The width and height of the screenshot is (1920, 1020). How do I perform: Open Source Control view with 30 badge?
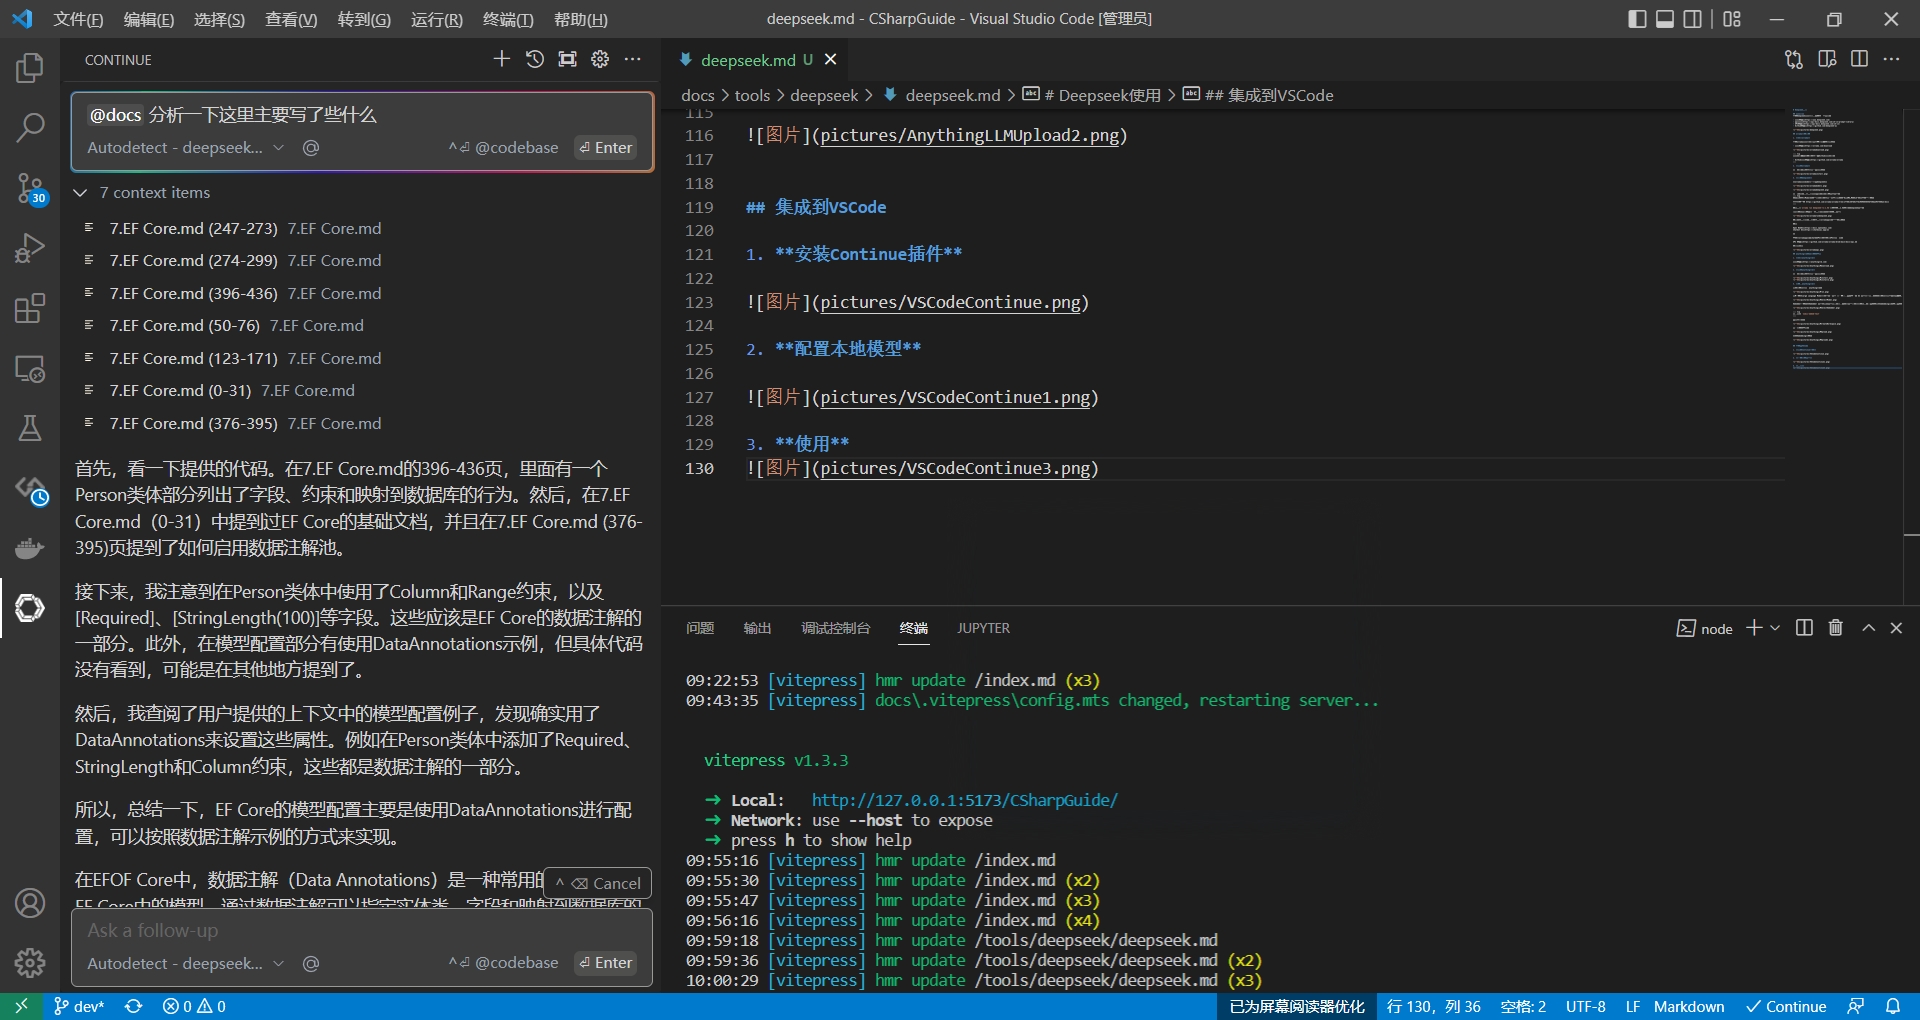pyautogui.click(x=30, y=188)
